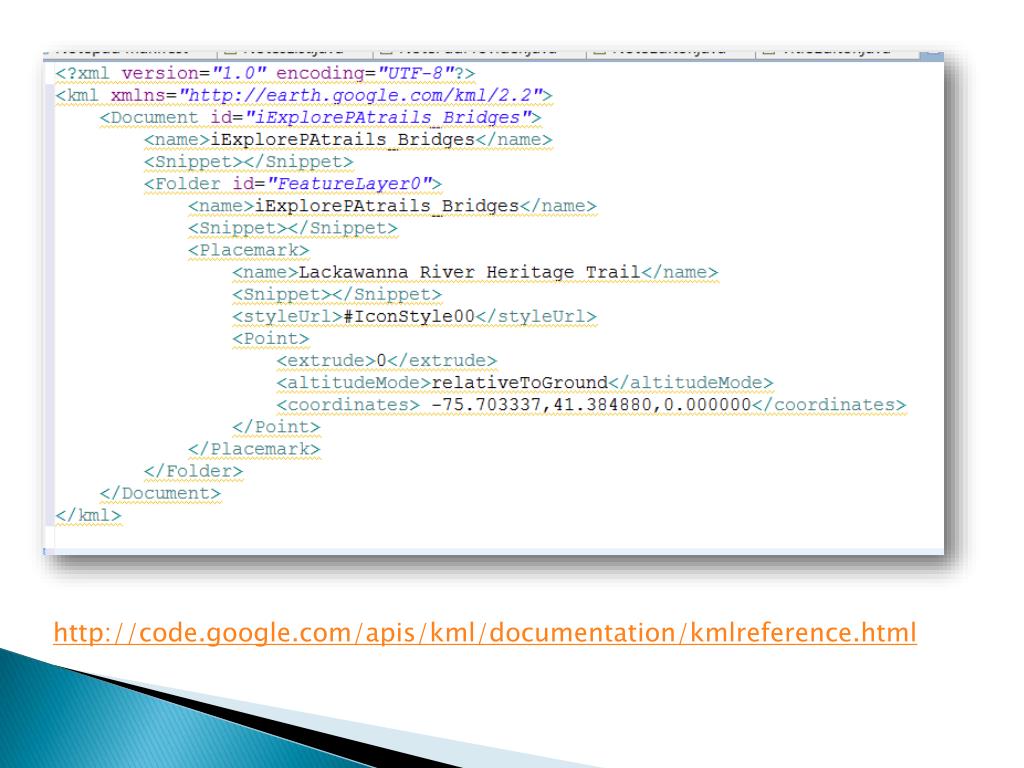Click the closing </Folder> tag
Viewport: 1024px width, 768px height.
(x=193, y=471)
